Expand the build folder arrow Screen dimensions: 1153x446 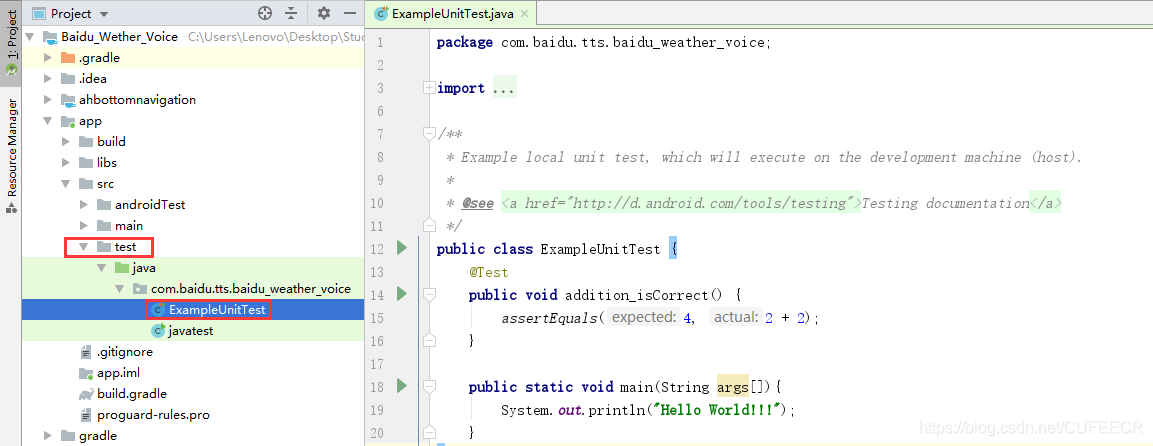[65, 142]
